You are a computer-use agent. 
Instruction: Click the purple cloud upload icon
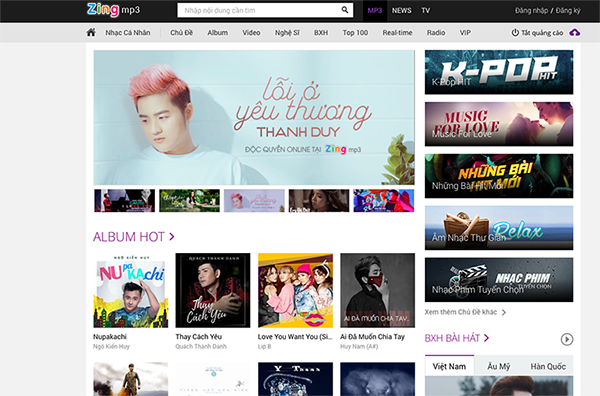574,33
